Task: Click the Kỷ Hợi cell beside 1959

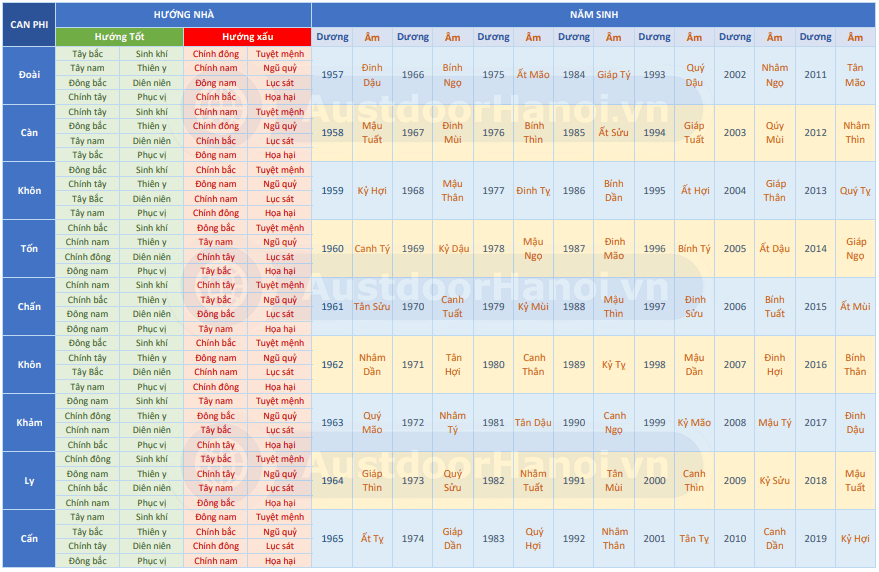Action: [372, 191]
